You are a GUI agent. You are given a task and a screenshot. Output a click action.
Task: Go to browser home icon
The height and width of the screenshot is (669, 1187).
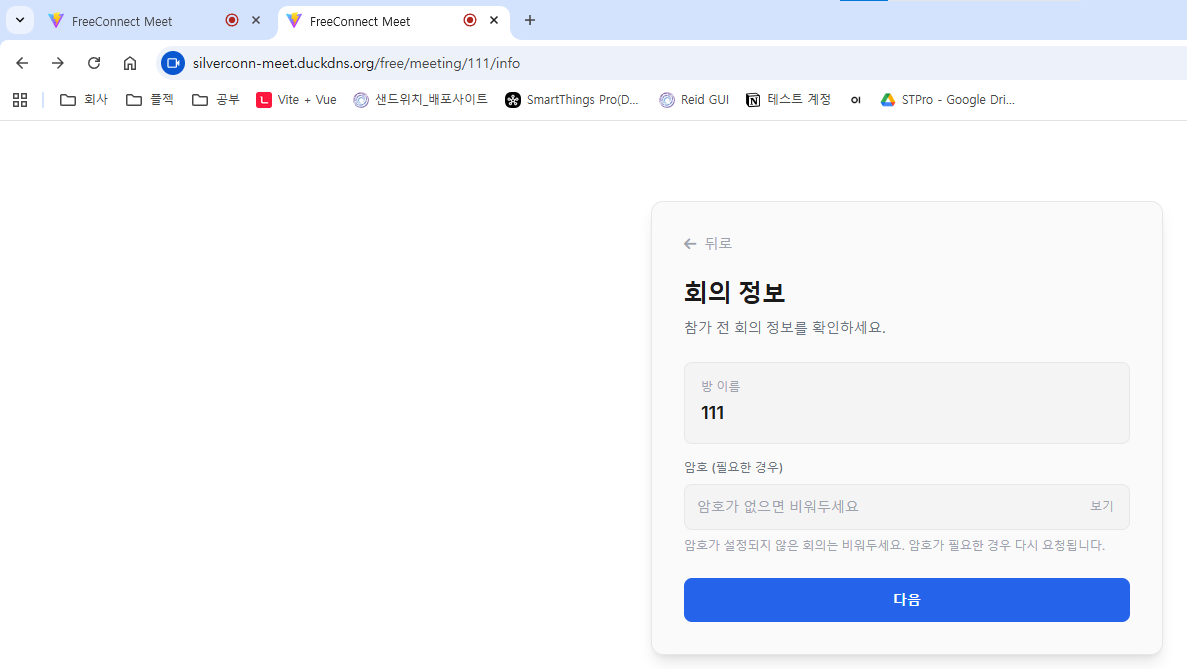[x=130, y=63]
